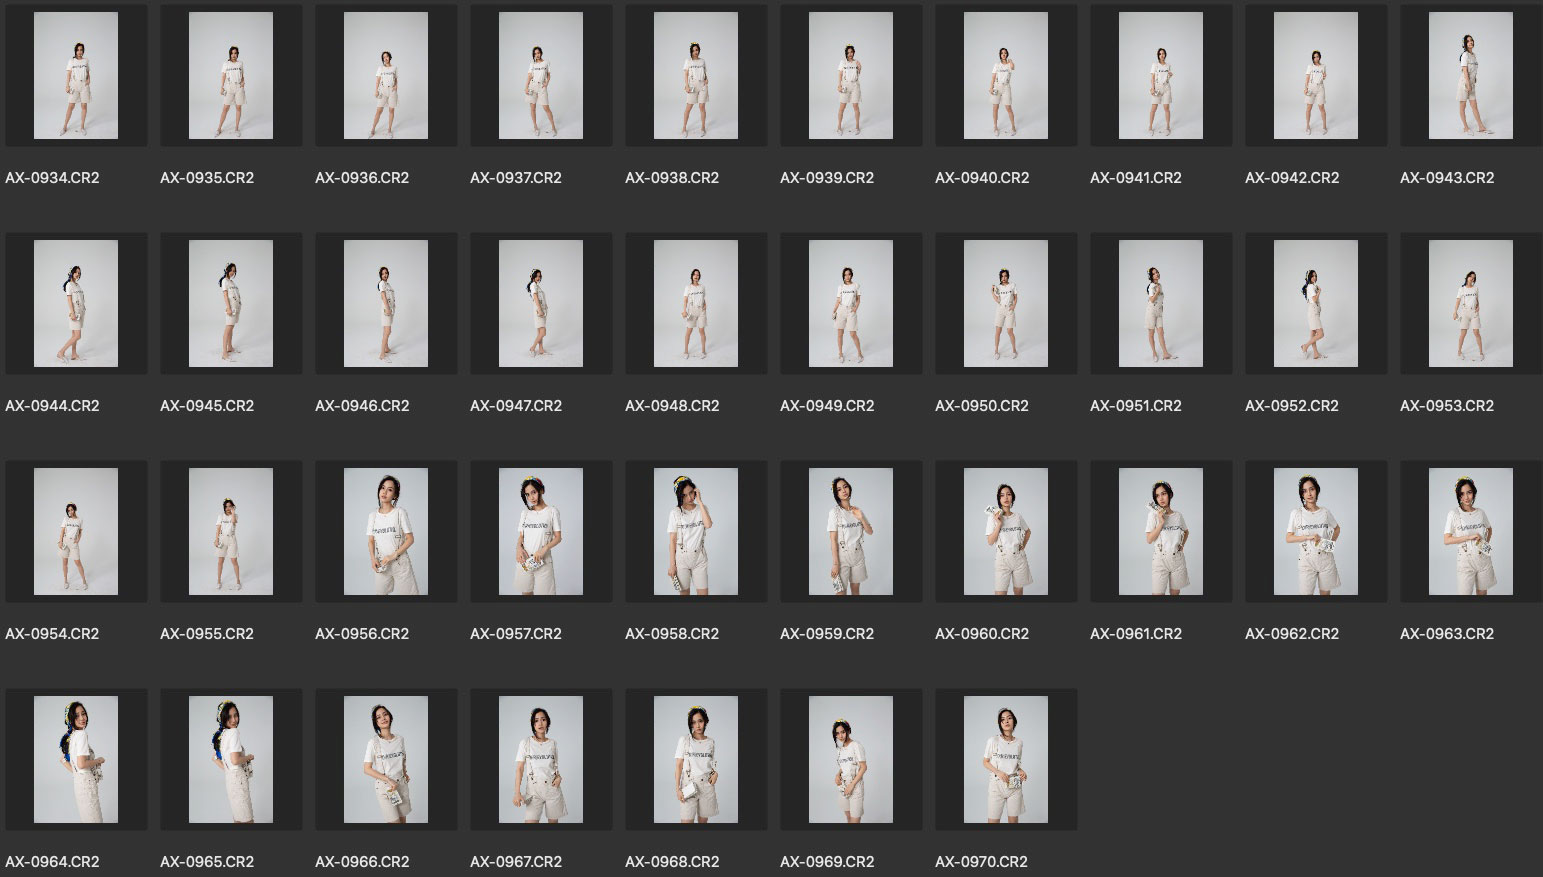Select thumbnail of AX-0940.CR2

point(1006,76)
